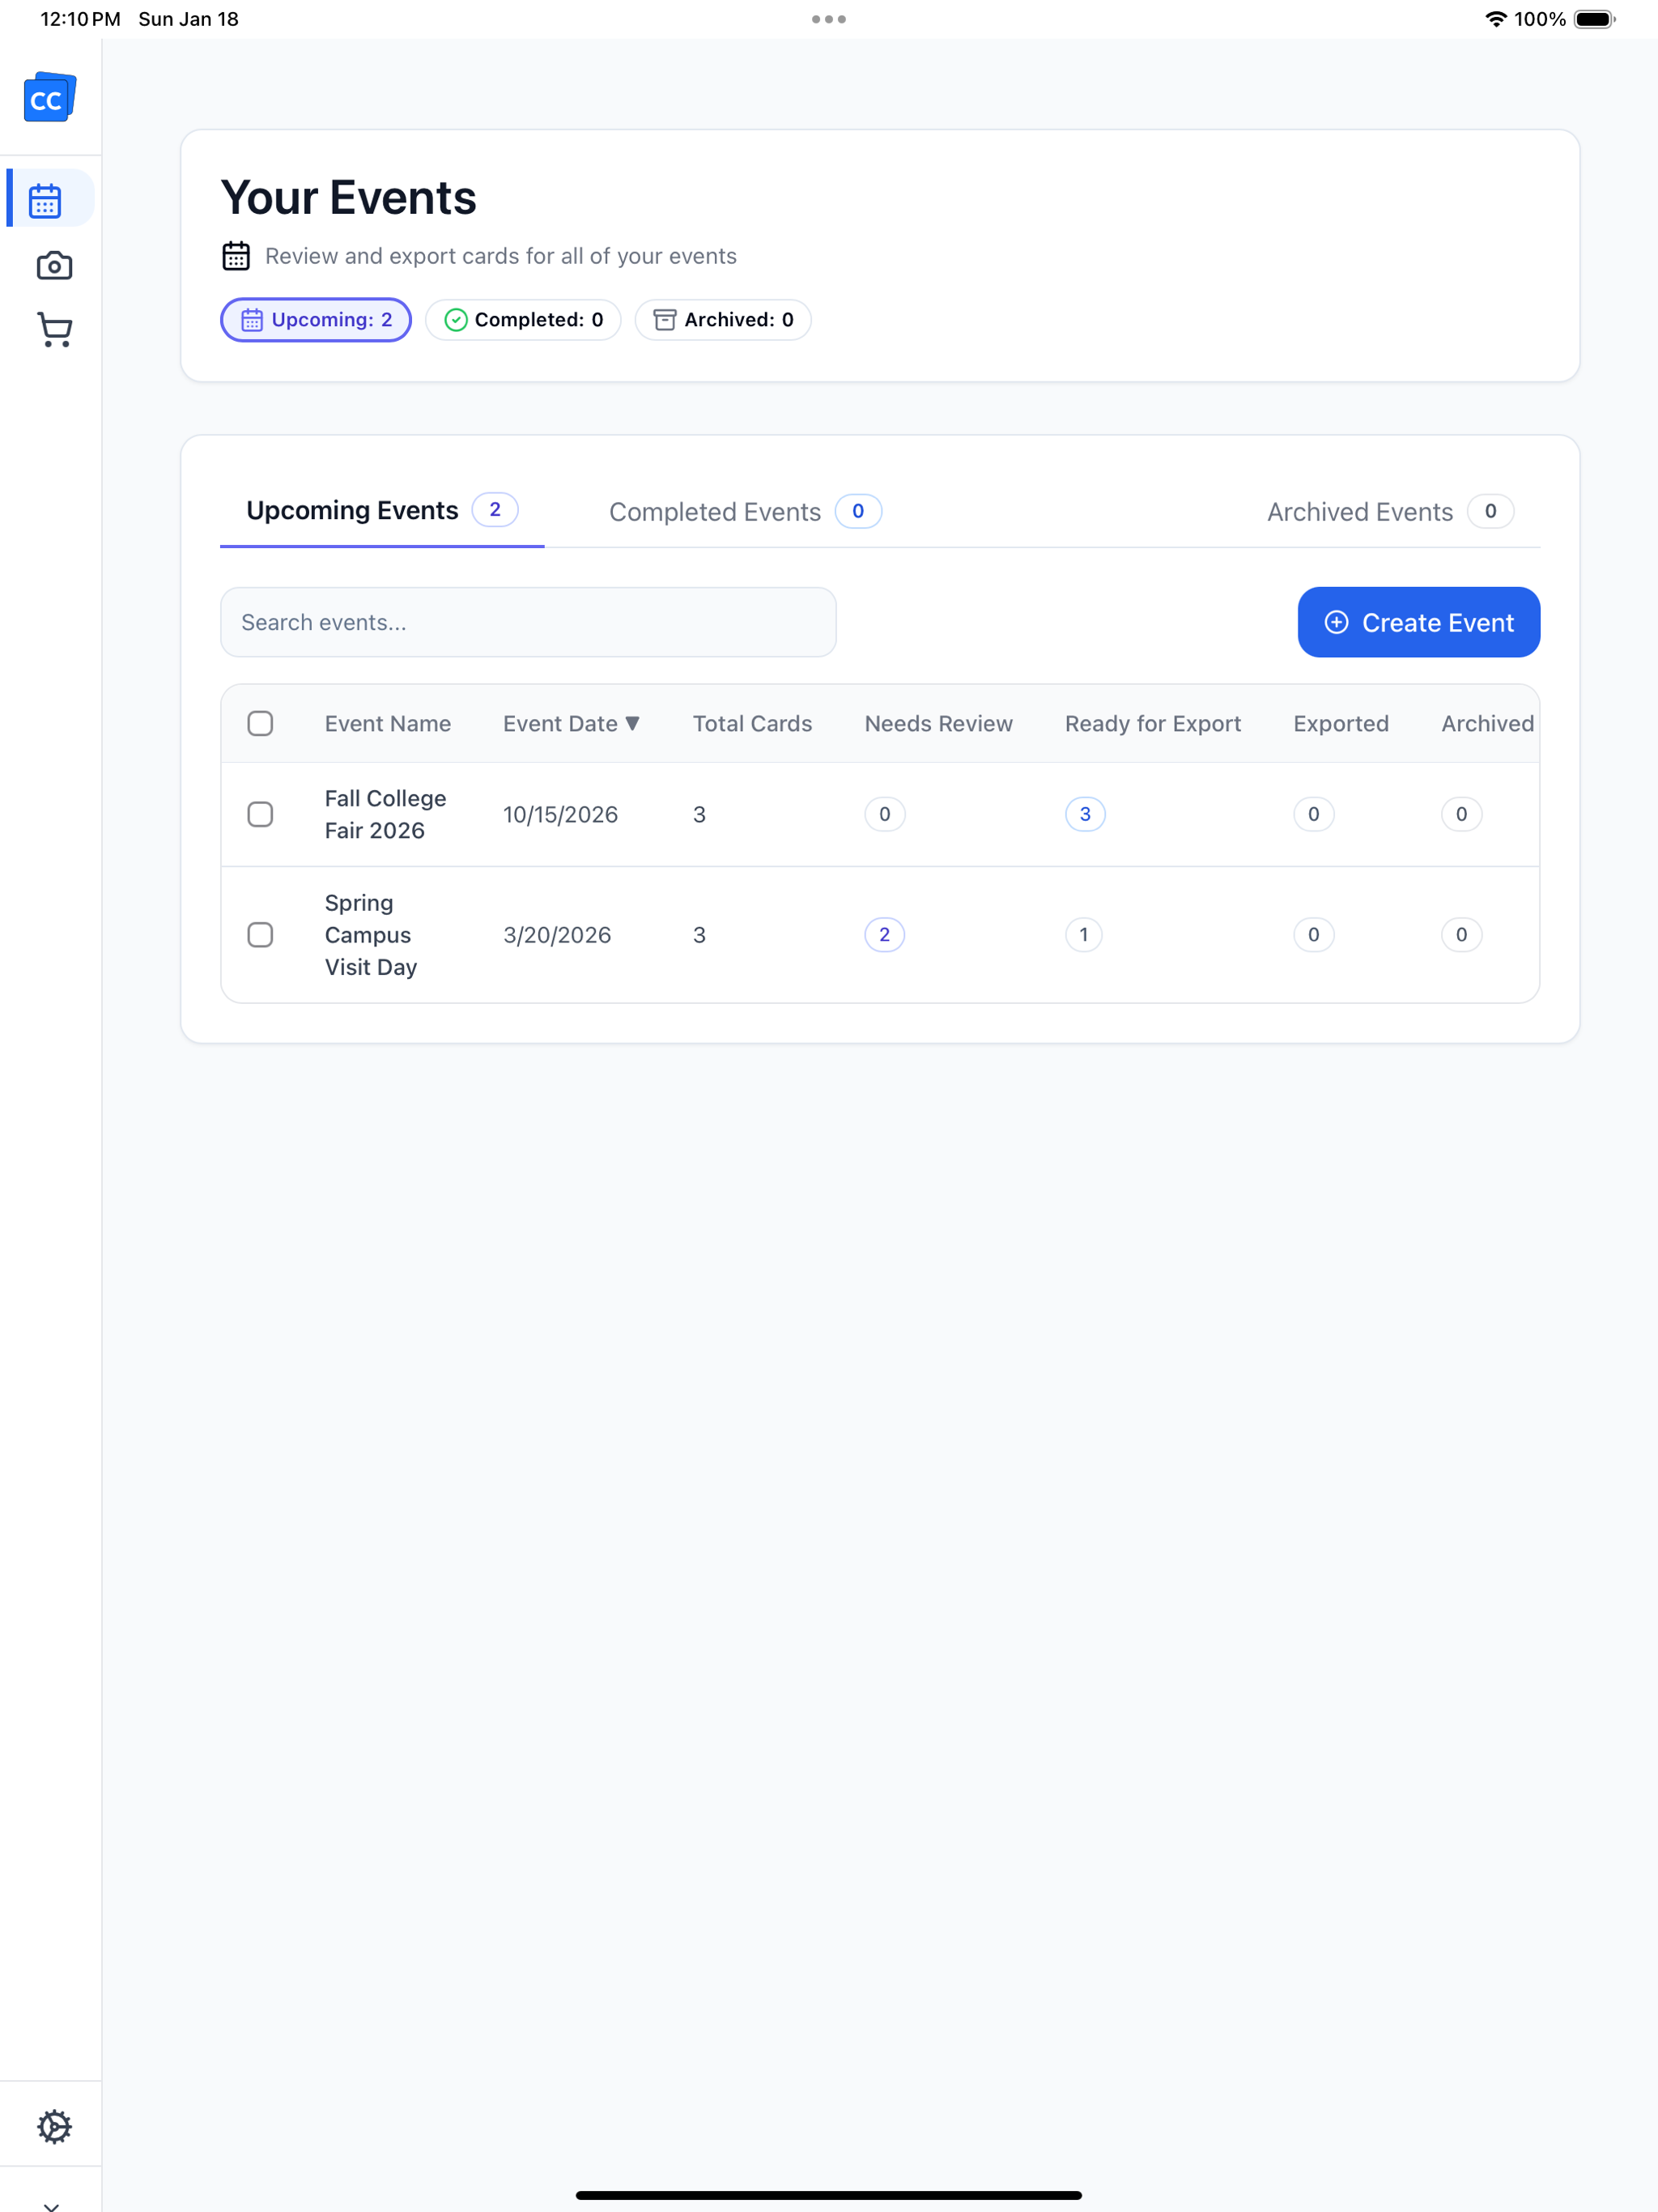The height and width of the screenshot is (2212, 1658).
Task: Click the Archived column header
Action: tap(1487, 724)
